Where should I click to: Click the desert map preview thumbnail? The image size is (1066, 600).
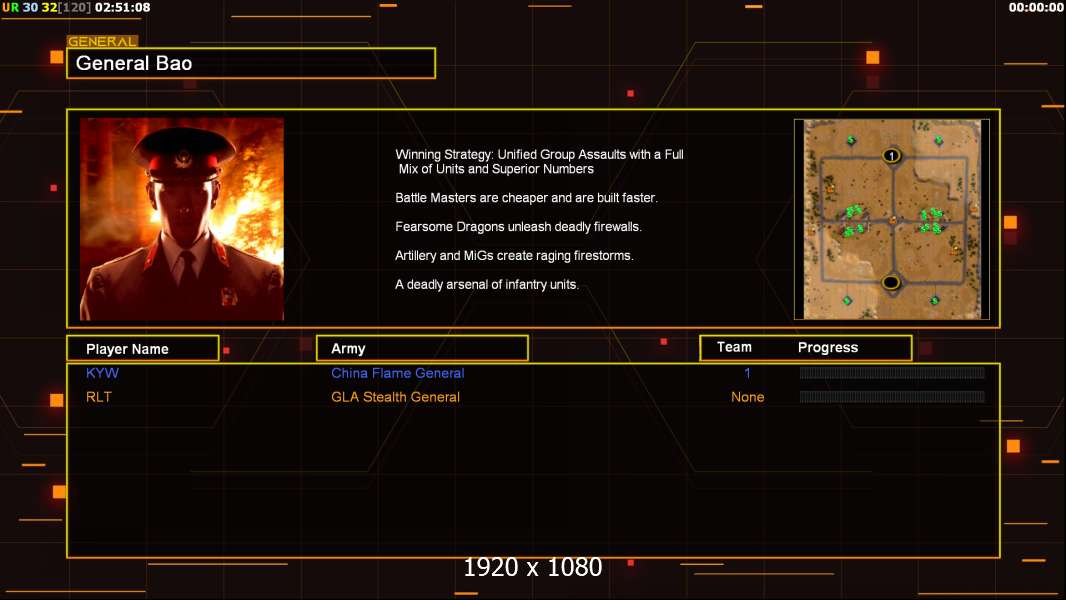tap(892, 219)
